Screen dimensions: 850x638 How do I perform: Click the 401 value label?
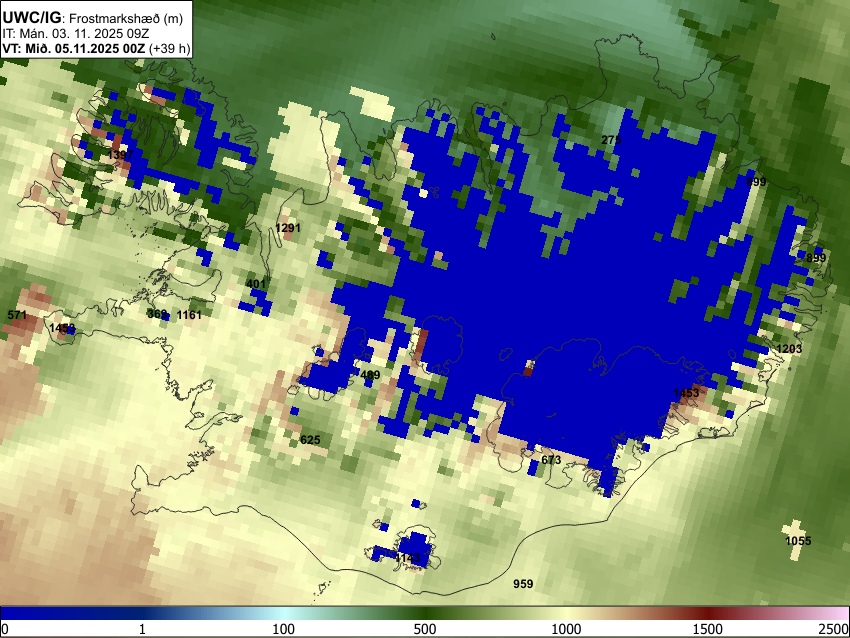point(256,283)
